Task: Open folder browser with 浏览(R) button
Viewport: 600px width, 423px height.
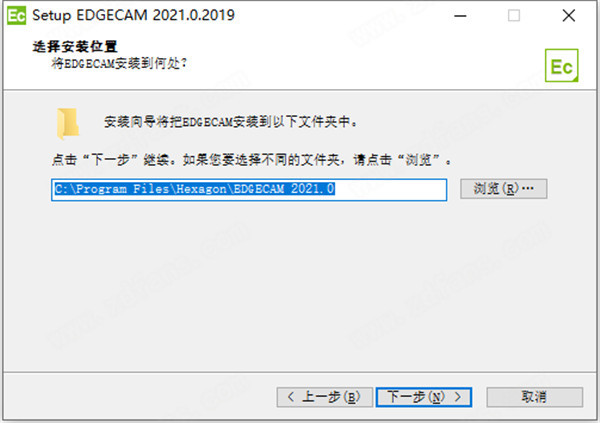Action: pyautogui.click(x=504, y=189)
